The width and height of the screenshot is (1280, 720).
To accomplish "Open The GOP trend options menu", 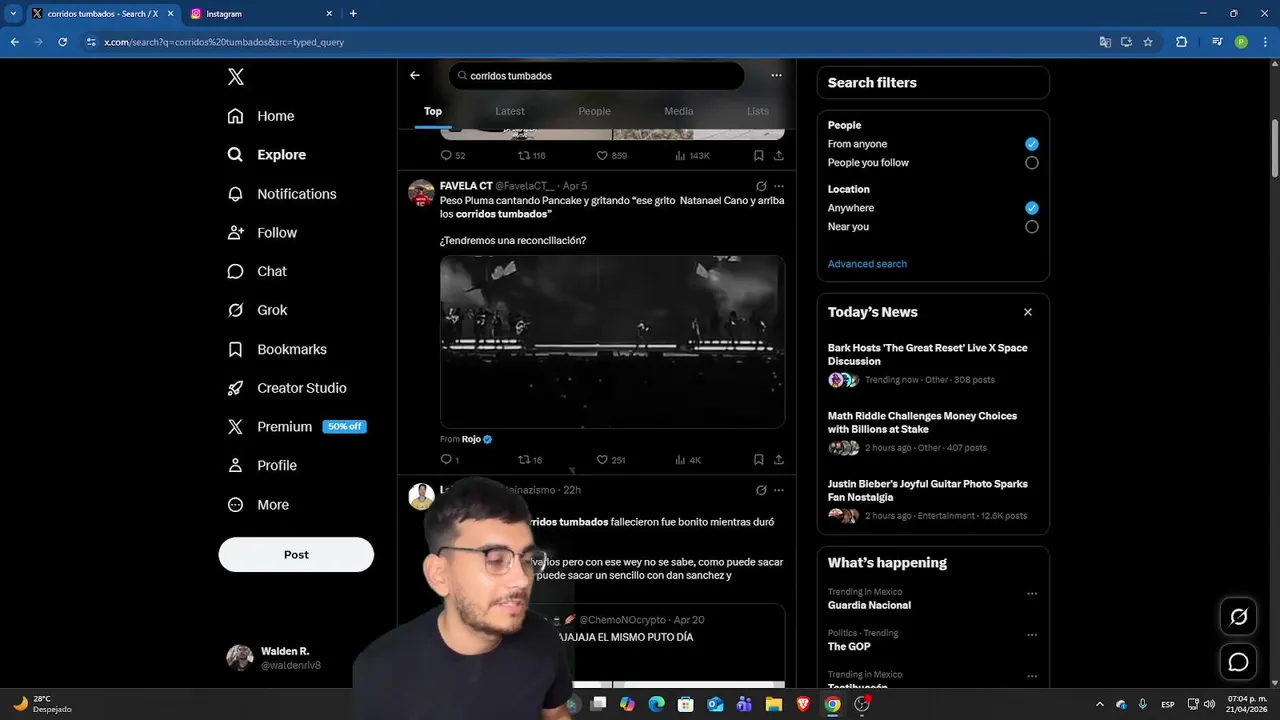I will click(x=1032, y=634).
